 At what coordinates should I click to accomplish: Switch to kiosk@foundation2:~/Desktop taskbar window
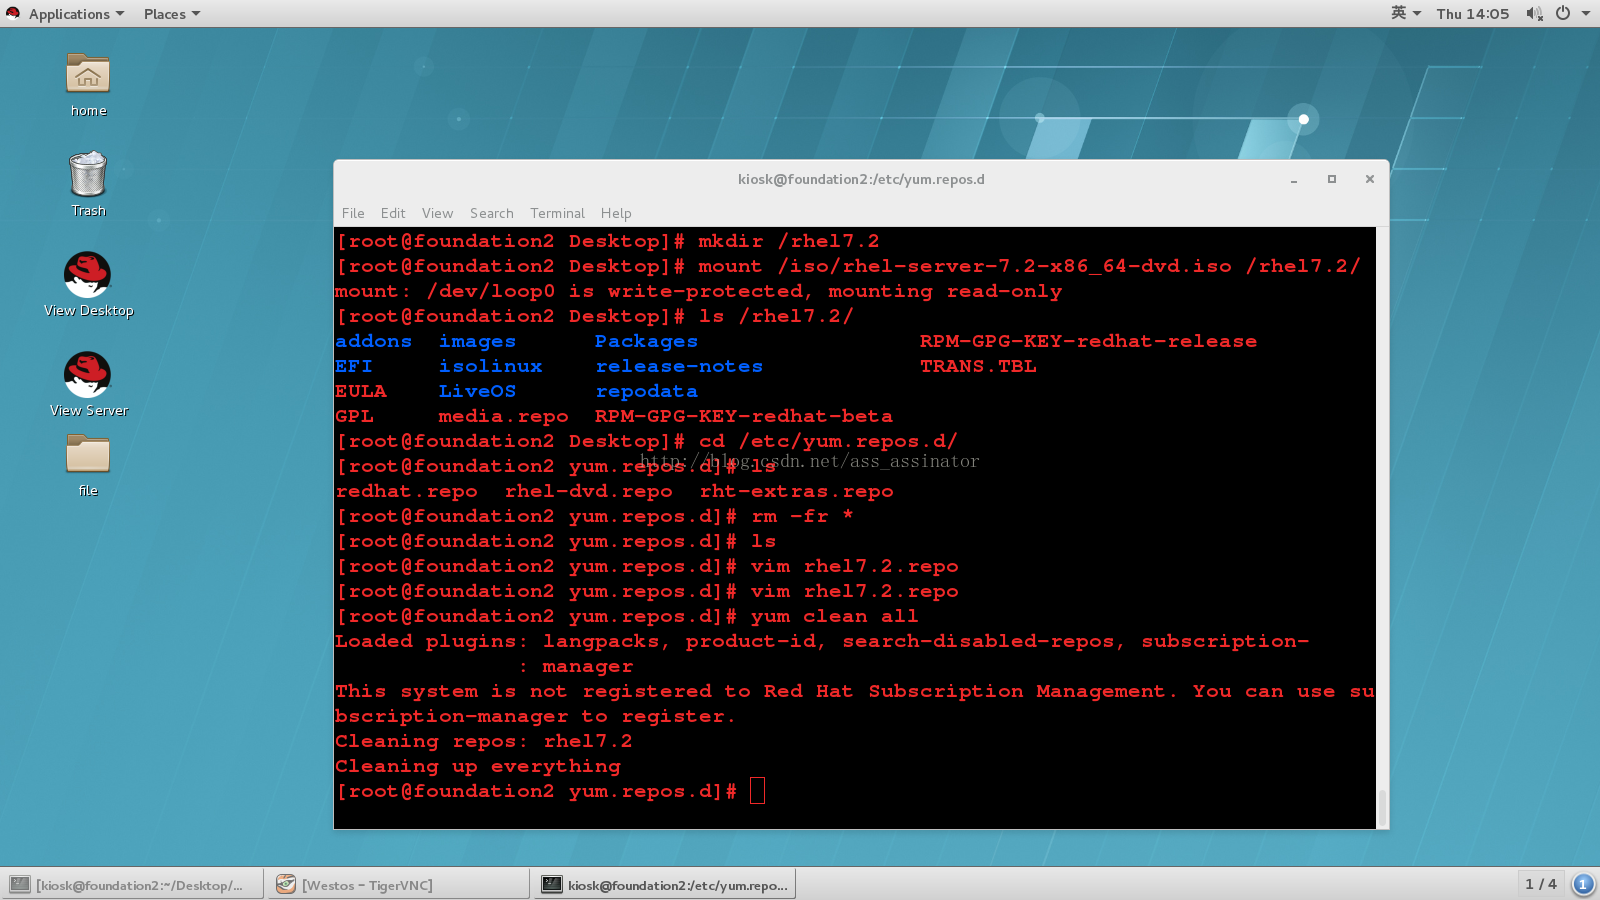(132, 884)
